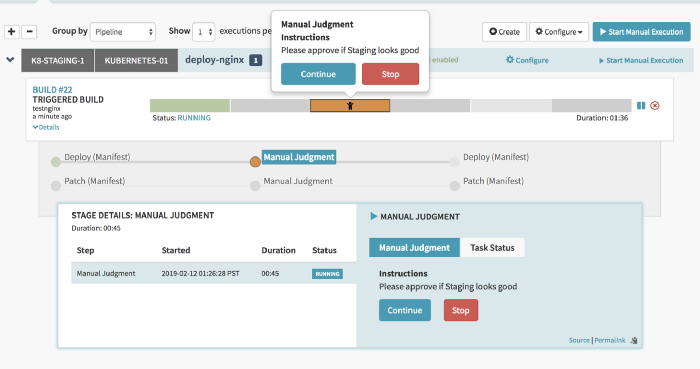The width and height of the screenshot is (700, 369).
Task: Select the Manual Judgment tab
Action: click(x=414, y=248)
